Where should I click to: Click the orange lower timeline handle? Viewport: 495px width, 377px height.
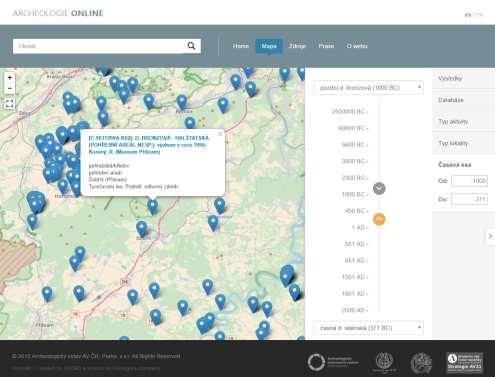pyautogui.click(x=379, y=219)
